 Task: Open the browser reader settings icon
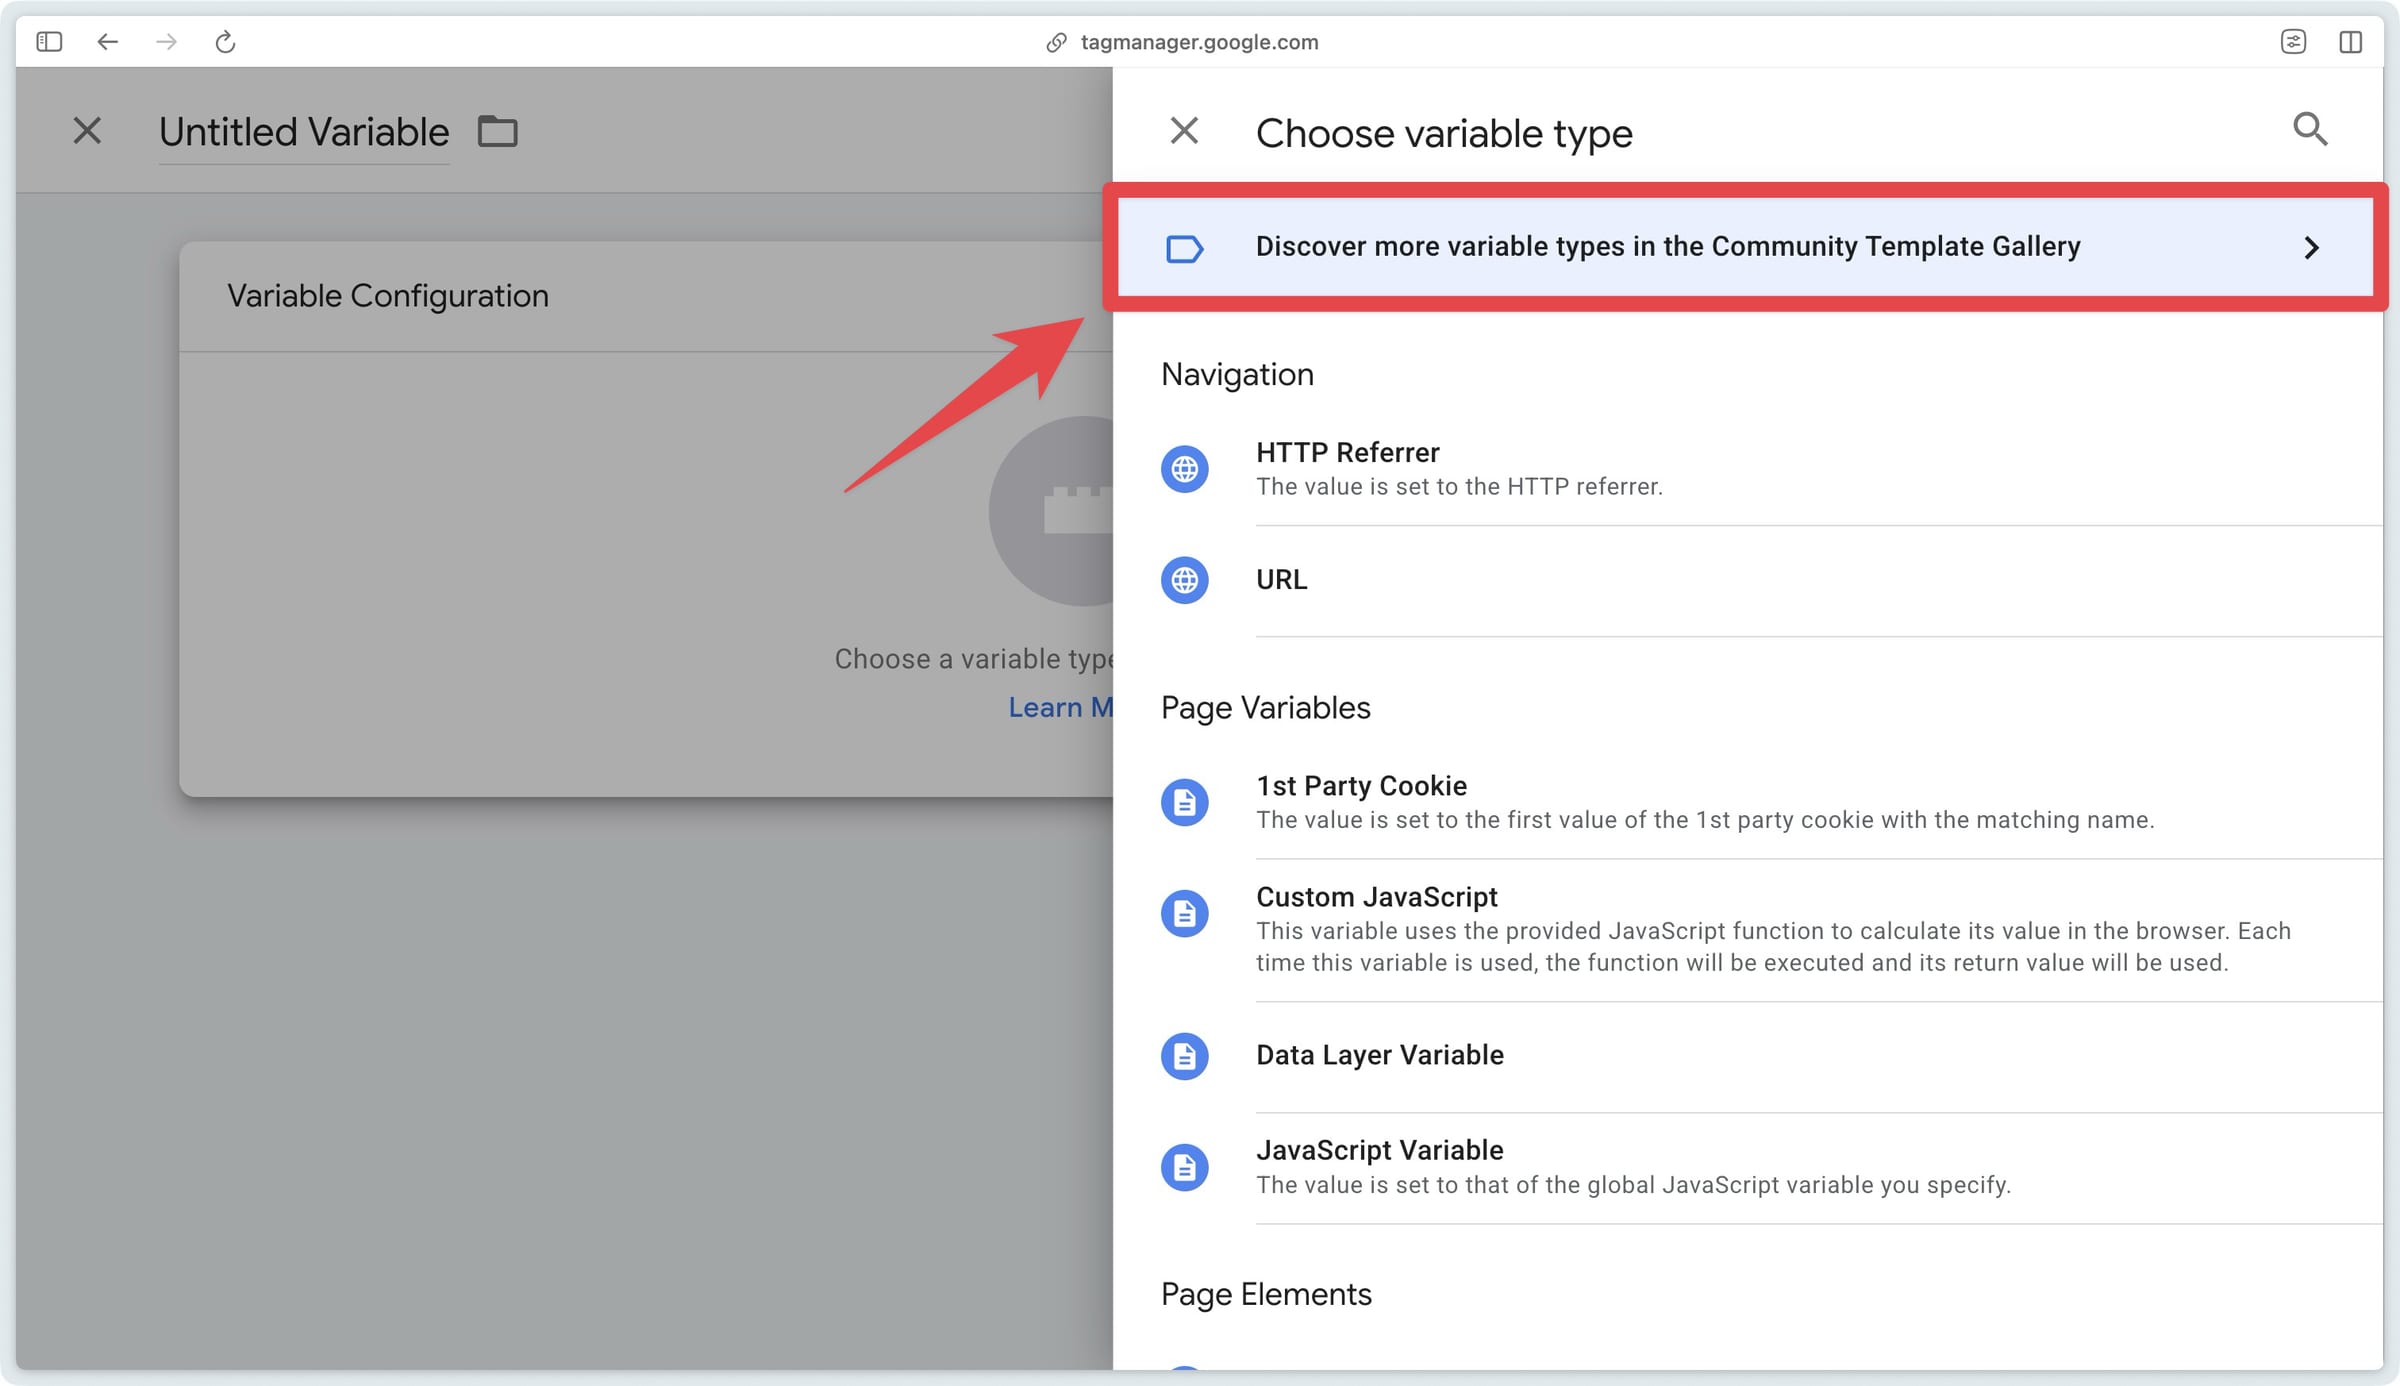(x=2293, y=41)
